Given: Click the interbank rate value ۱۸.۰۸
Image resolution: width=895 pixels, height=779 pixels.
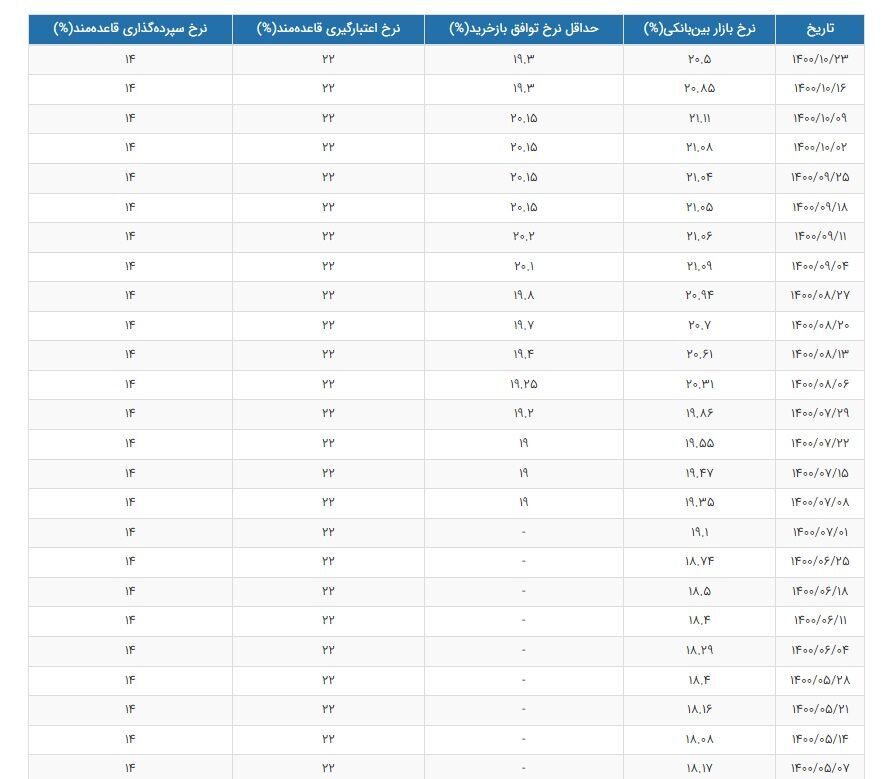Looking at the screenshot, I should coord(699,738).
